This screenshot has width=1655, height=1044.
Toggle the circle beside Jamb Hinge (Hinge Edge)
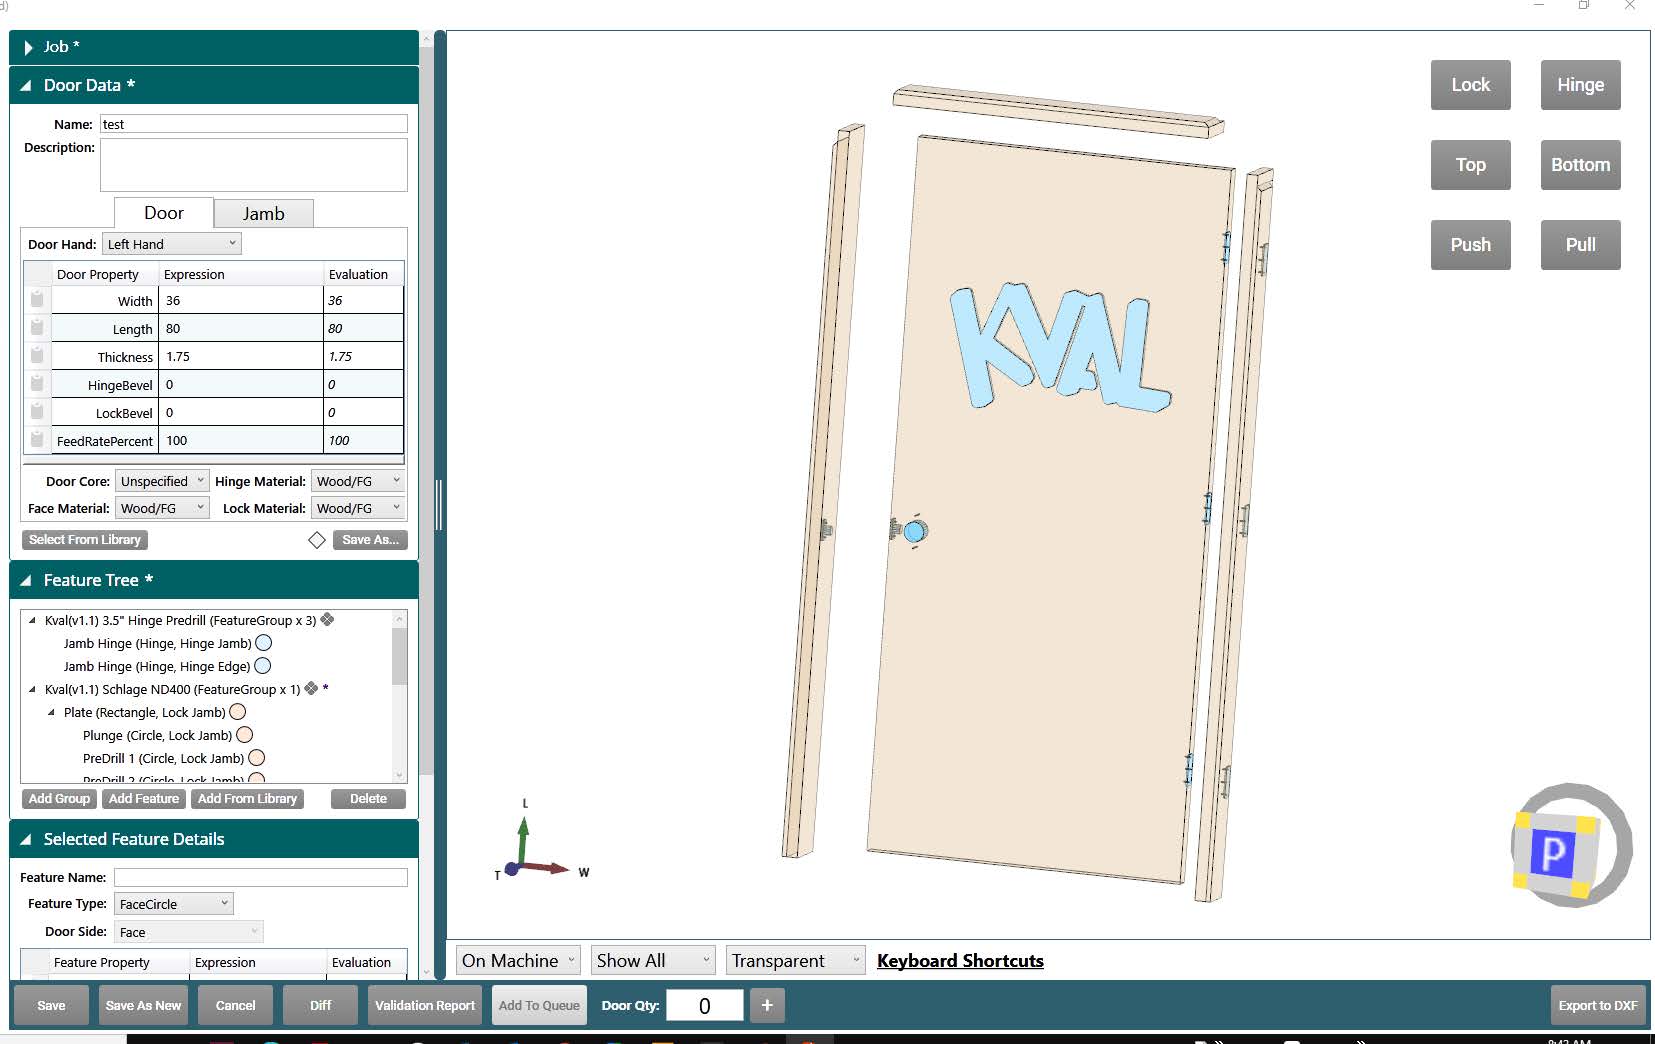(263, 666)
